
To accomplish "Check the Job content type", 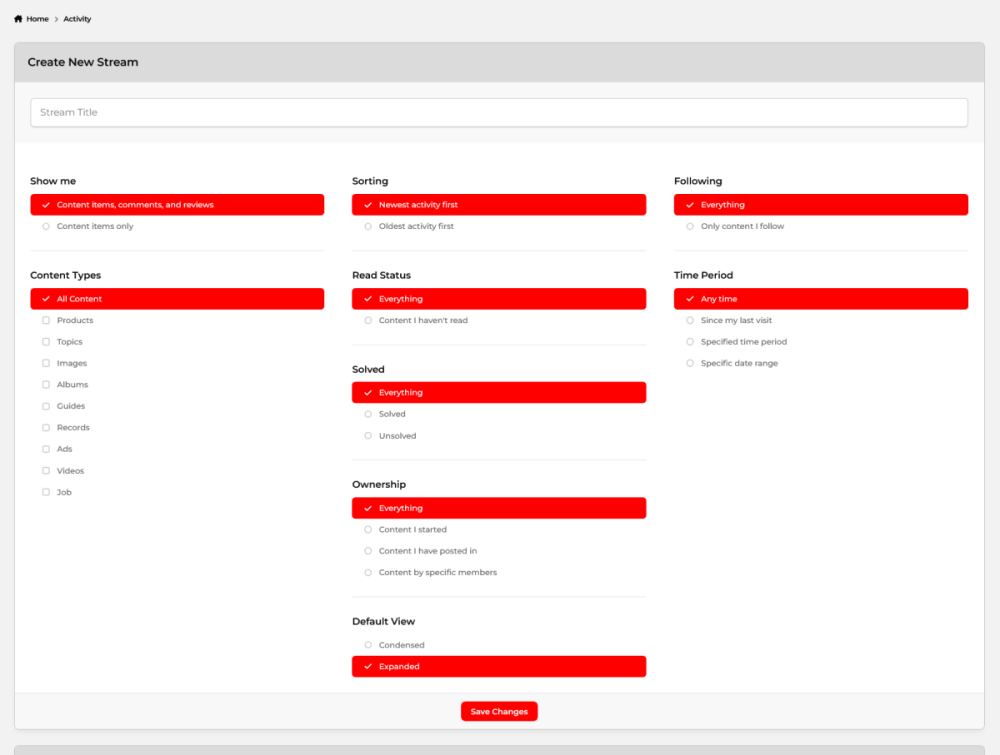I will tap(62, 492).
